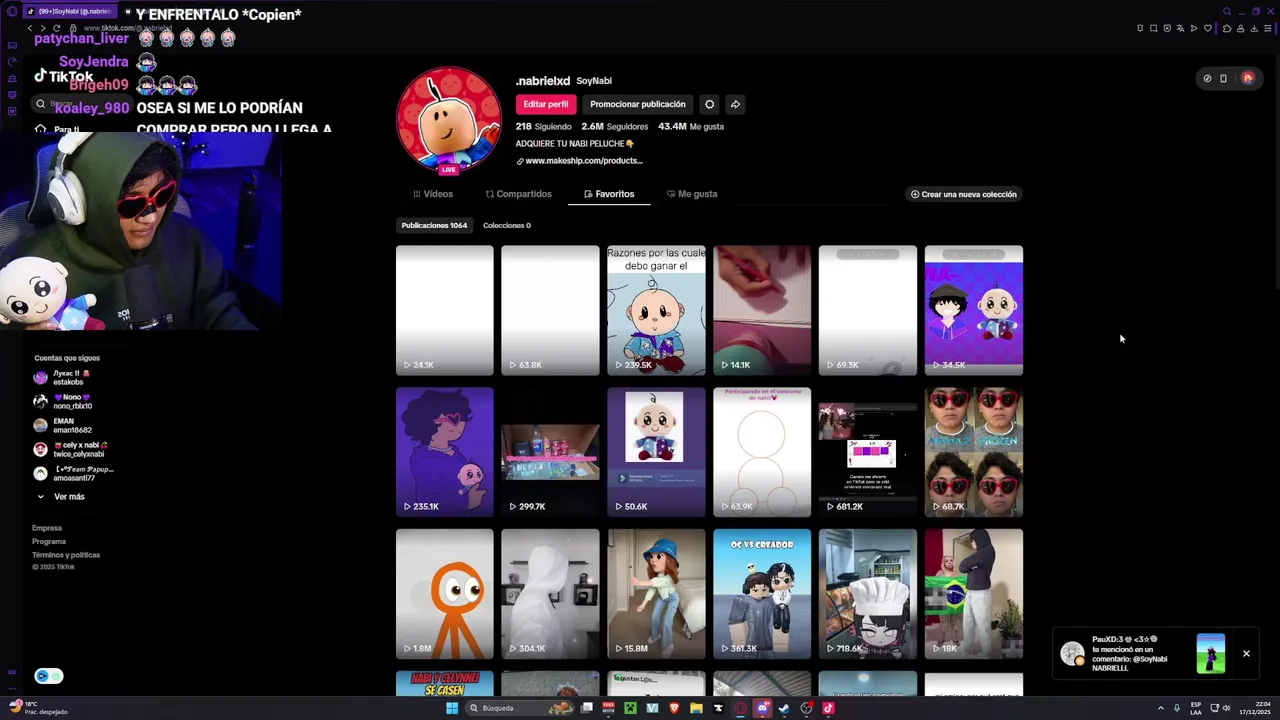Switch to the Videos tab
Viewport: 1280px width, 720px height.
(432, 194)
